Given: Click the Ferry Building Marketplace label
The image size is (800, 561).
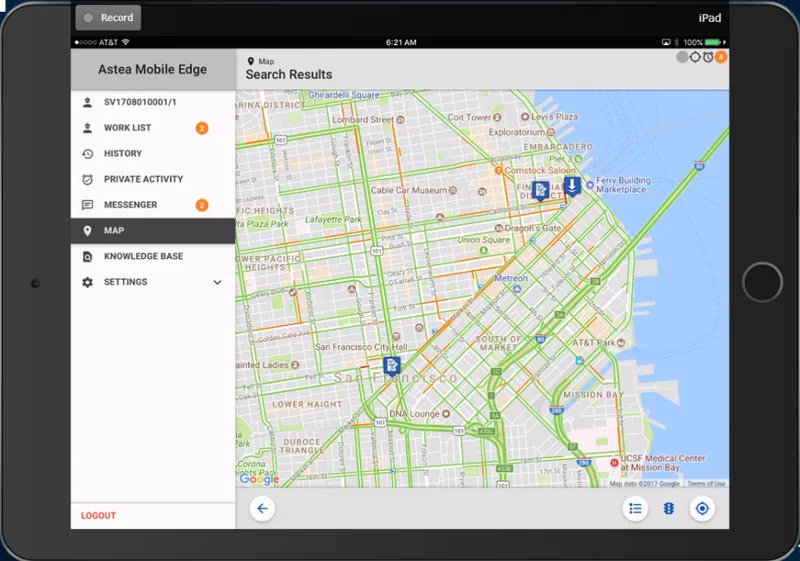Looking at the screenshot, I should pos(623,185).
